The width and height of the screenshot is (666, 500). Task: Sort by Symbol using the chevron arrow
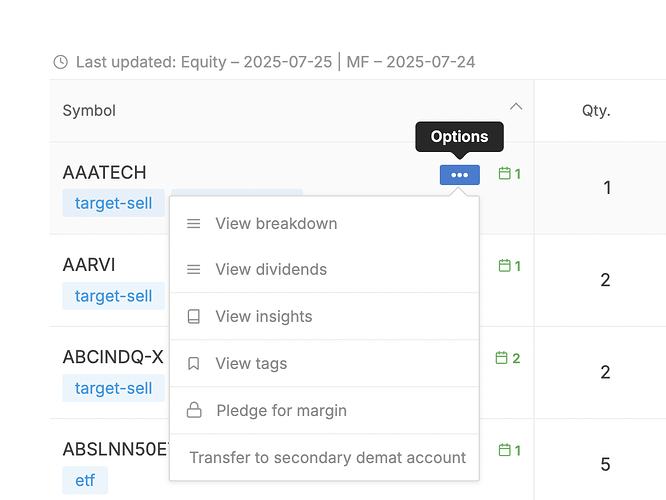tap(516, 106)
